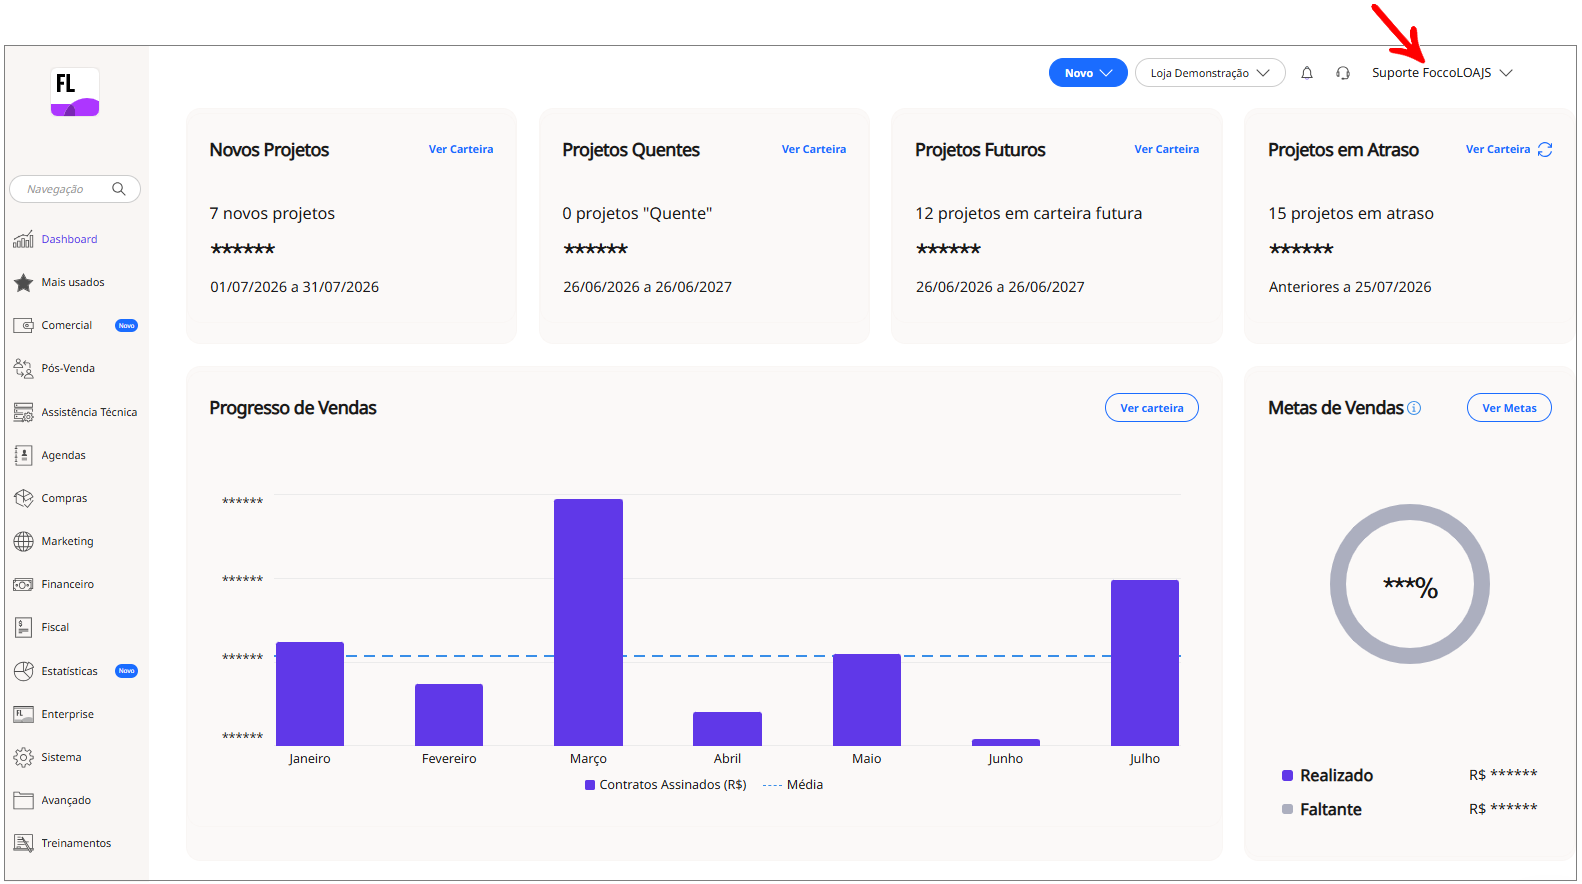The height and width of the screenshot is (884, 1582).
Task: Click info icon beside Metas de Vendas
Action: [x=1414, y=408]
